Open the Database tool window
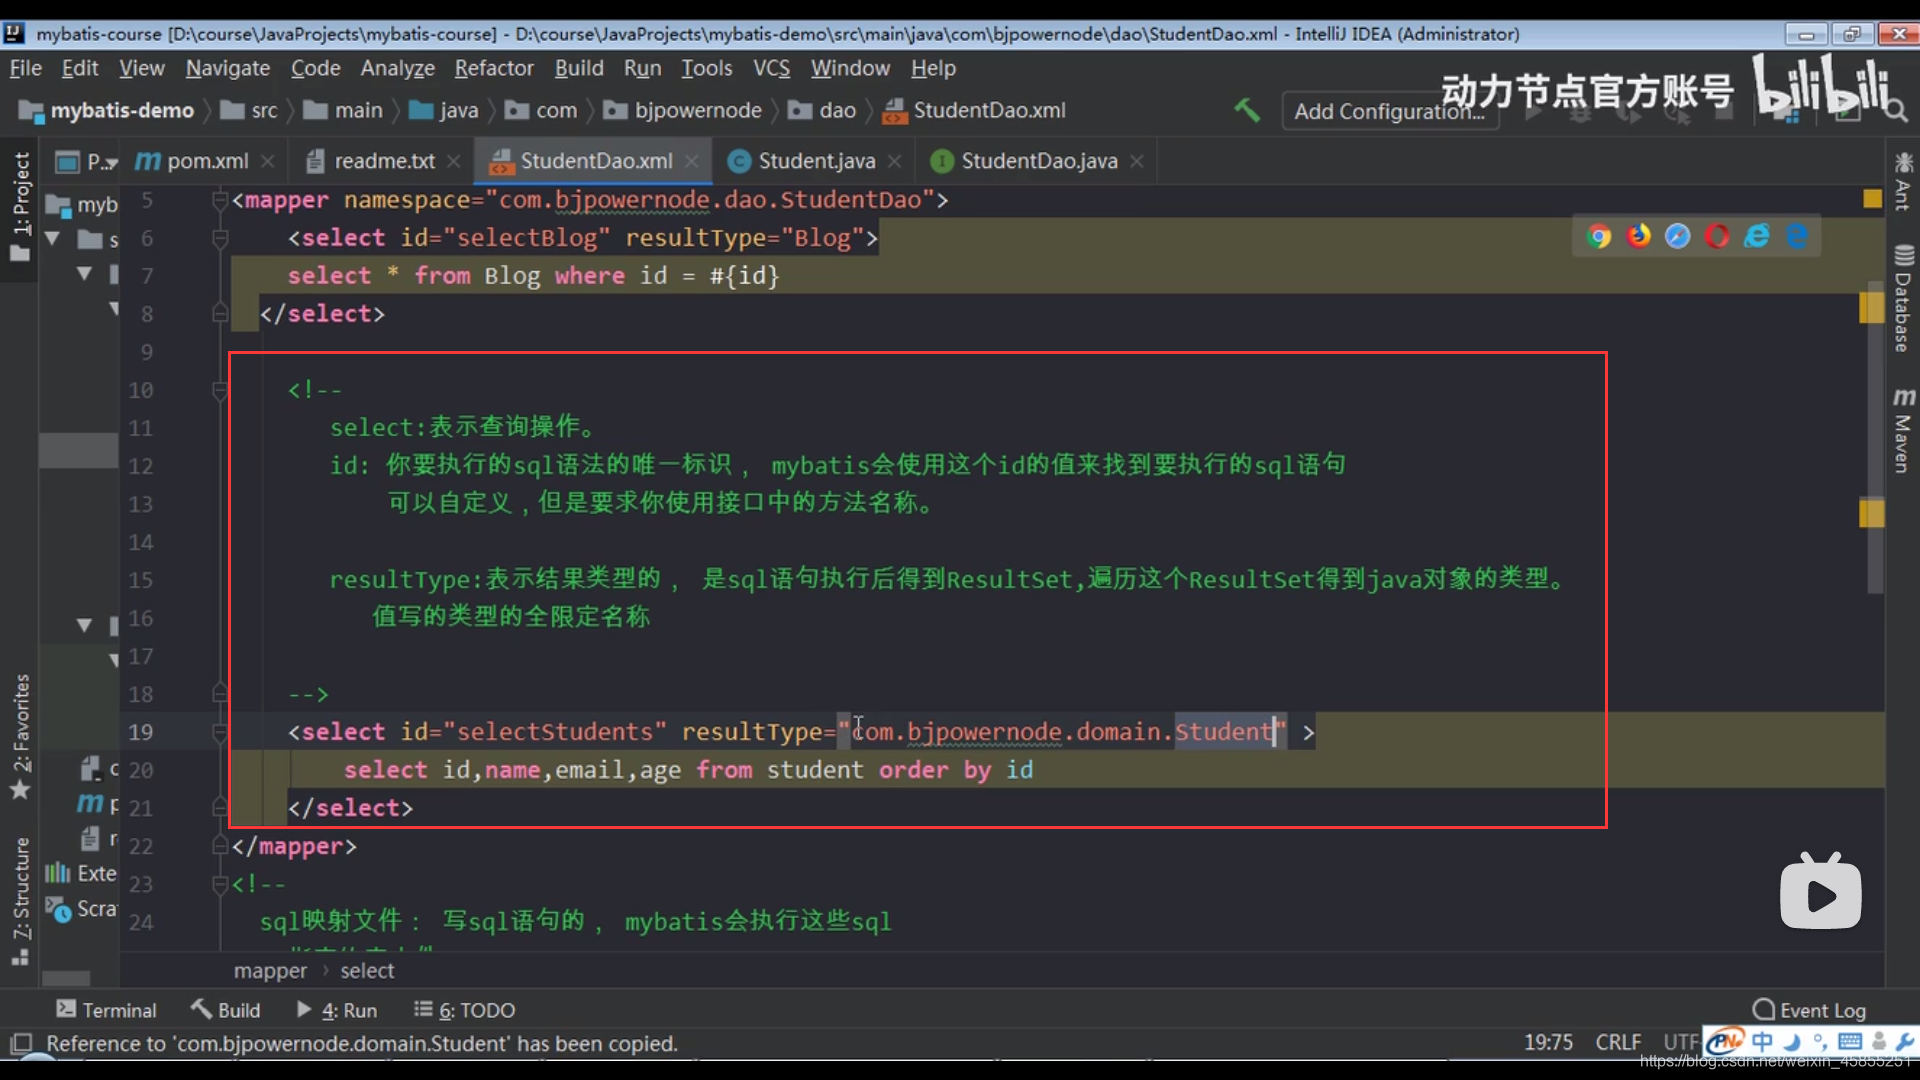The width and height of the screenshot is (1920, 1080). click(1903, 298)
